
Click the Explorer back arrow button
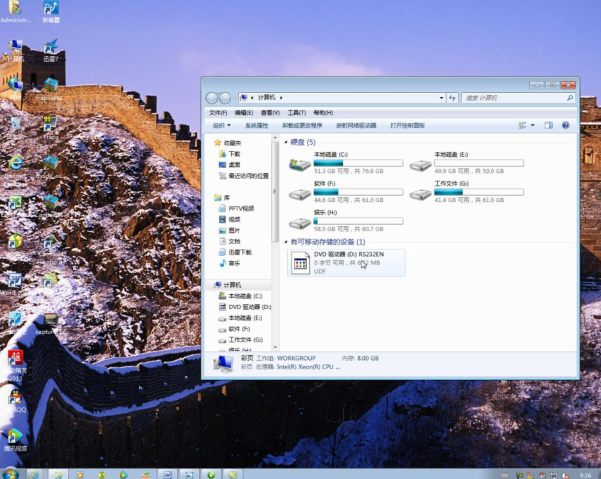pos(212,98)
